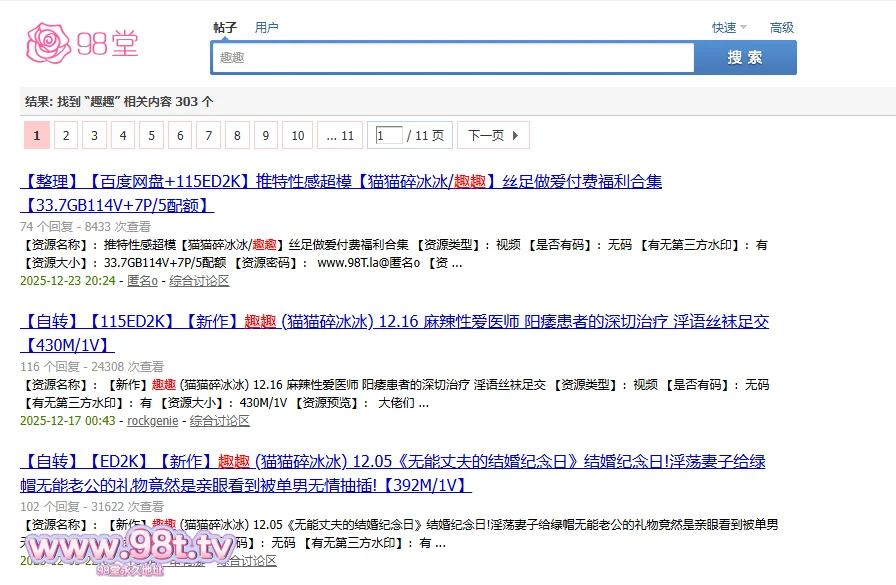Click the page number input box
This screenshot has width=896, height=585.
tap(388, 136)
